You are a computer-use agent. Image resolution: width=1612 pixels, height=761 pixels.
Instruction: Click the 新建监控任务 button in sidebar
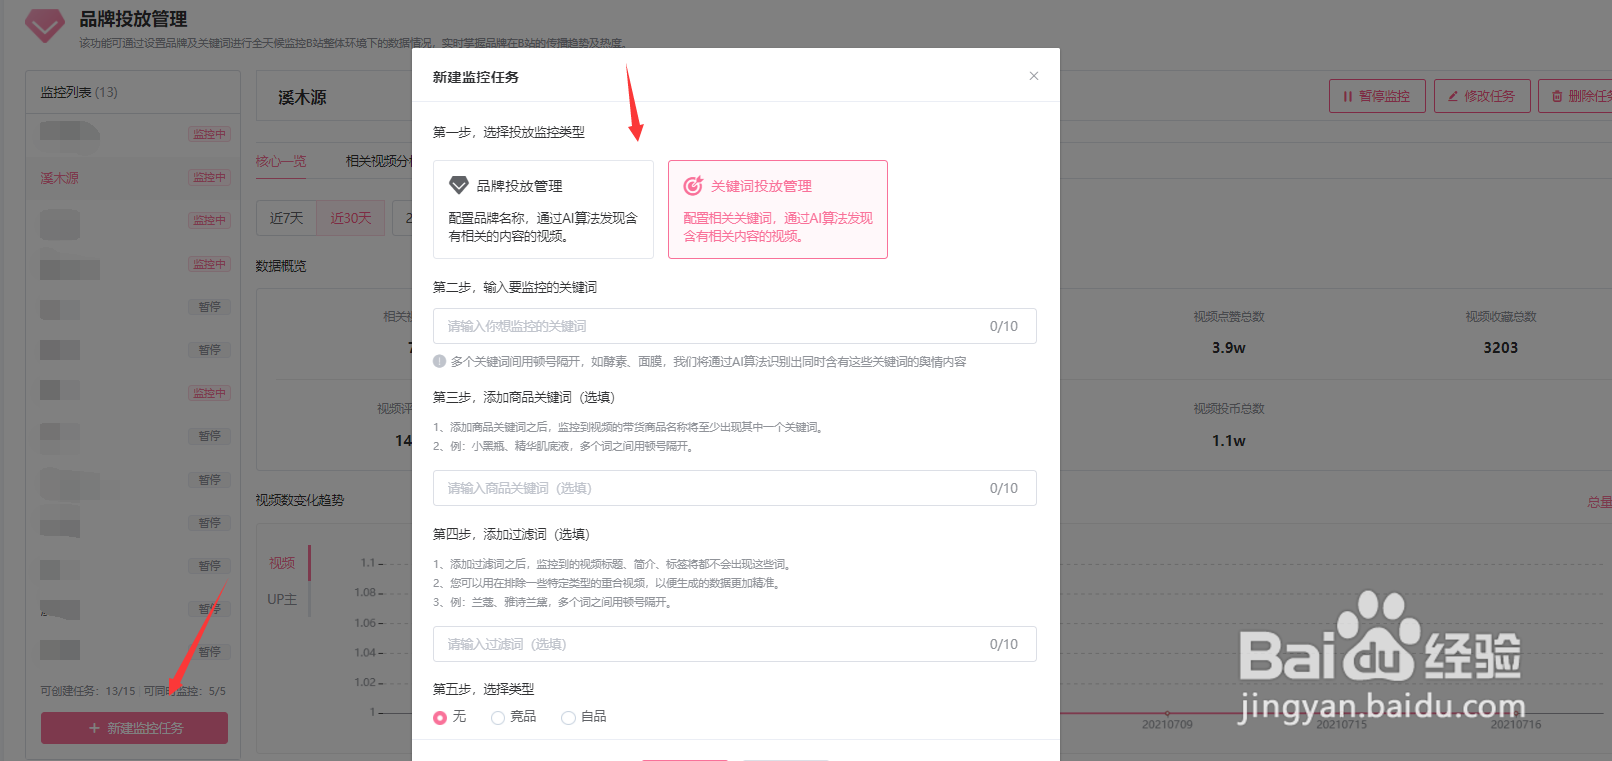134,728
